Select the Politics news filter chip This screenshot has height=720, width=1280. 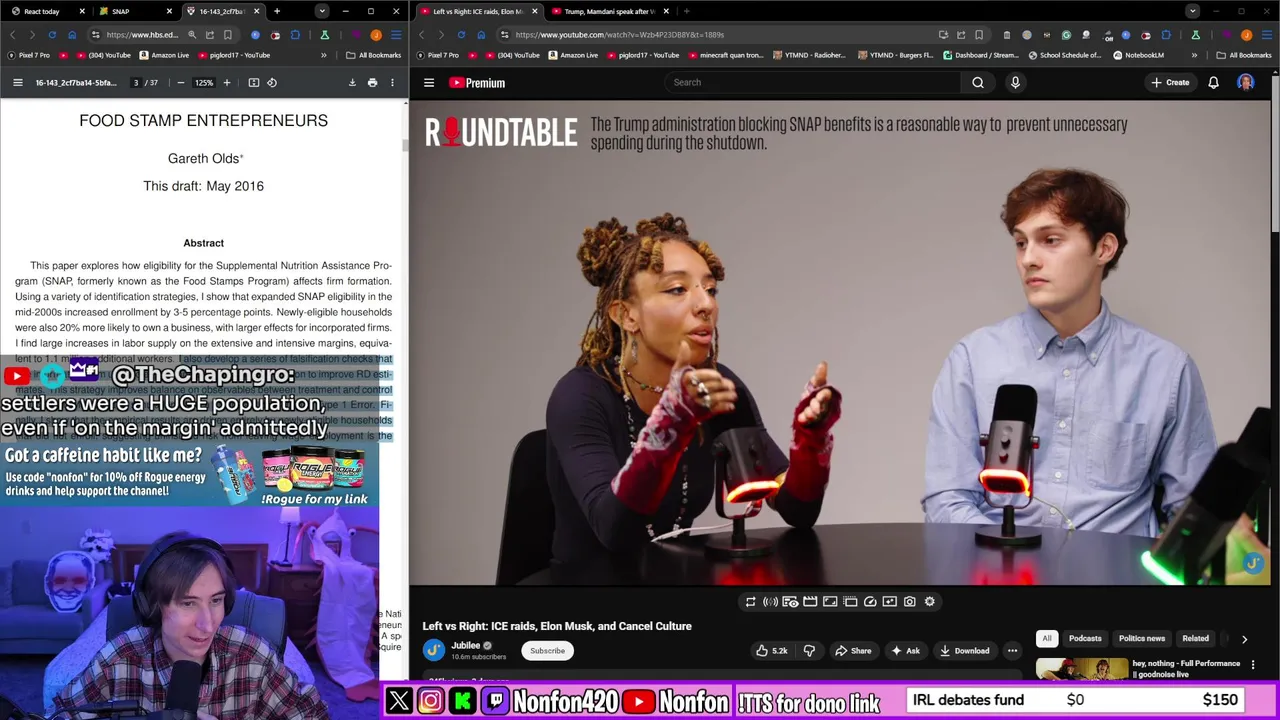pos(1141,638)
